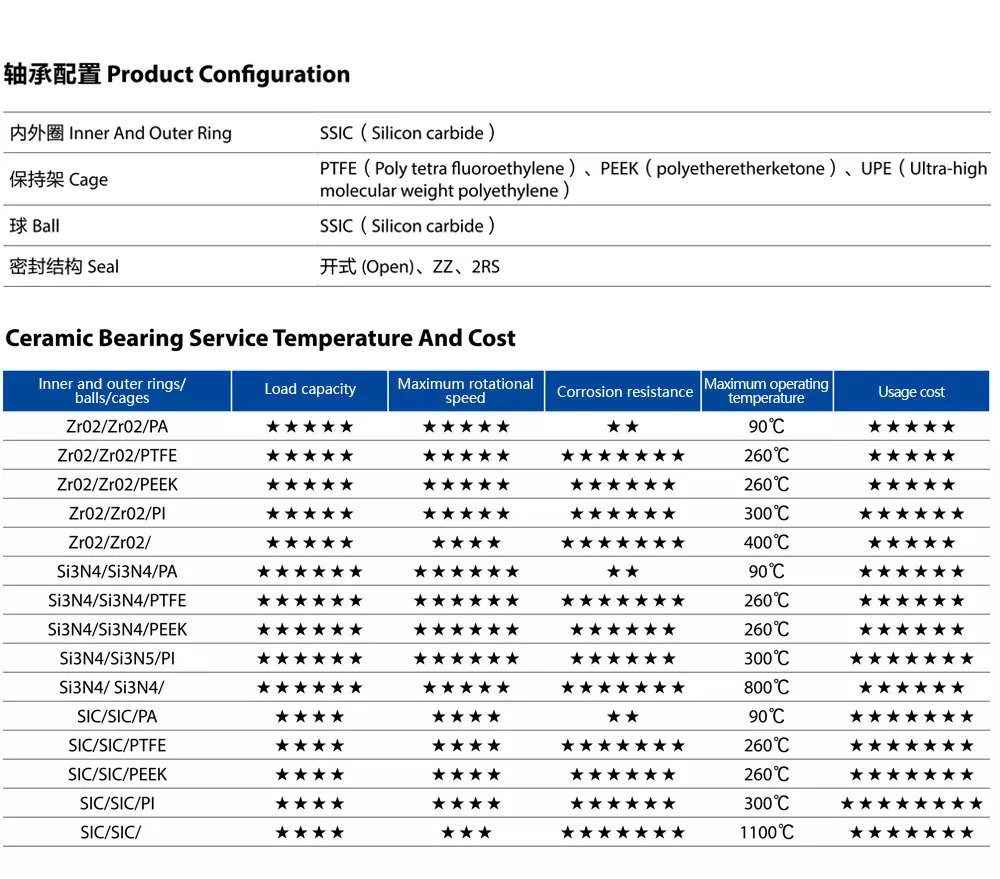Viewport: 1000px width, 879px height.
Task: Click the Corrosion resistance column header
Action: tap(624, 392)
